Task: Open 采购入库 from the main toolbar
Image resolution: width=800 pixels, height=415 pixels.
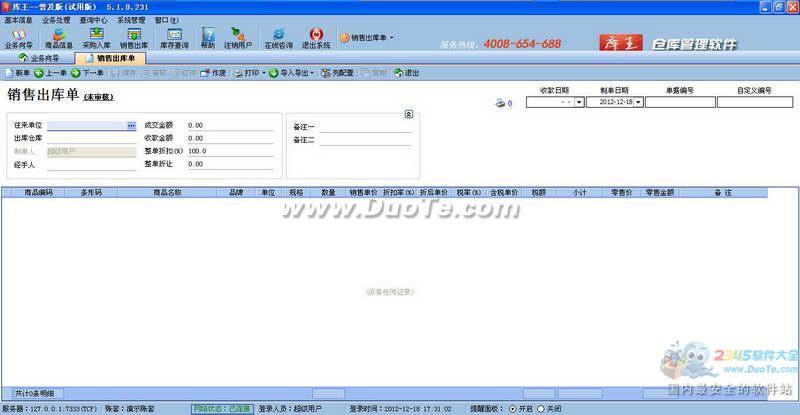Action: [x=97, y=38]
